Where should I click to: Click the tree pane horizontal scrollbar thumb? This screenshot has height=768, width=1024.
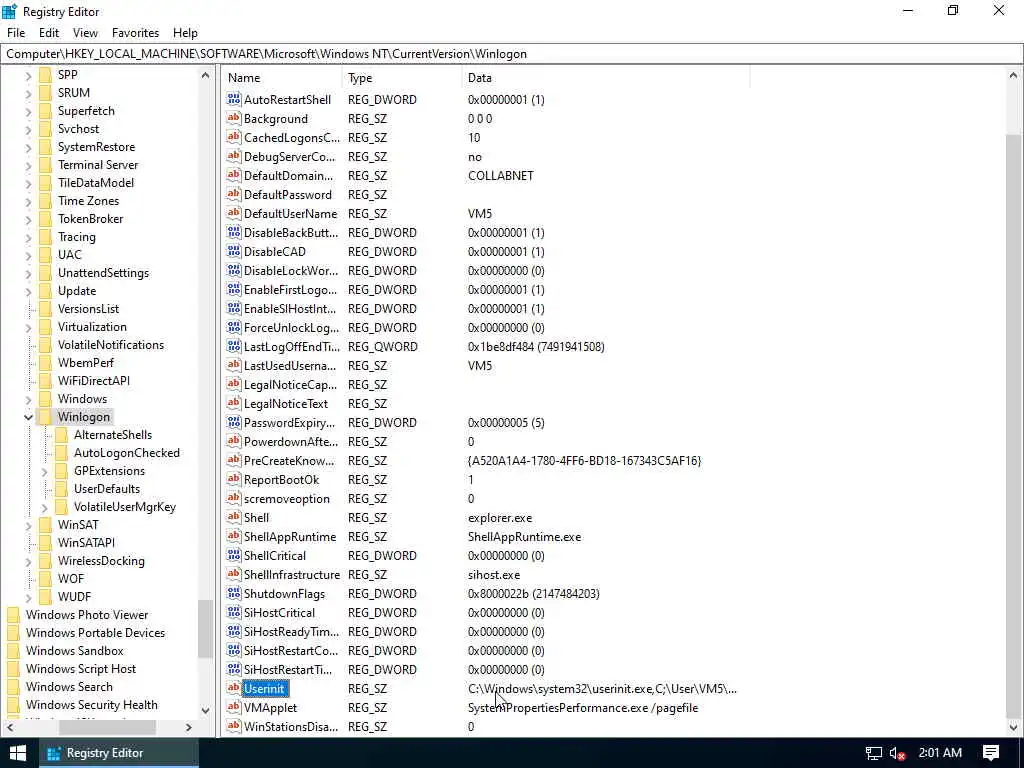(107, 727)
